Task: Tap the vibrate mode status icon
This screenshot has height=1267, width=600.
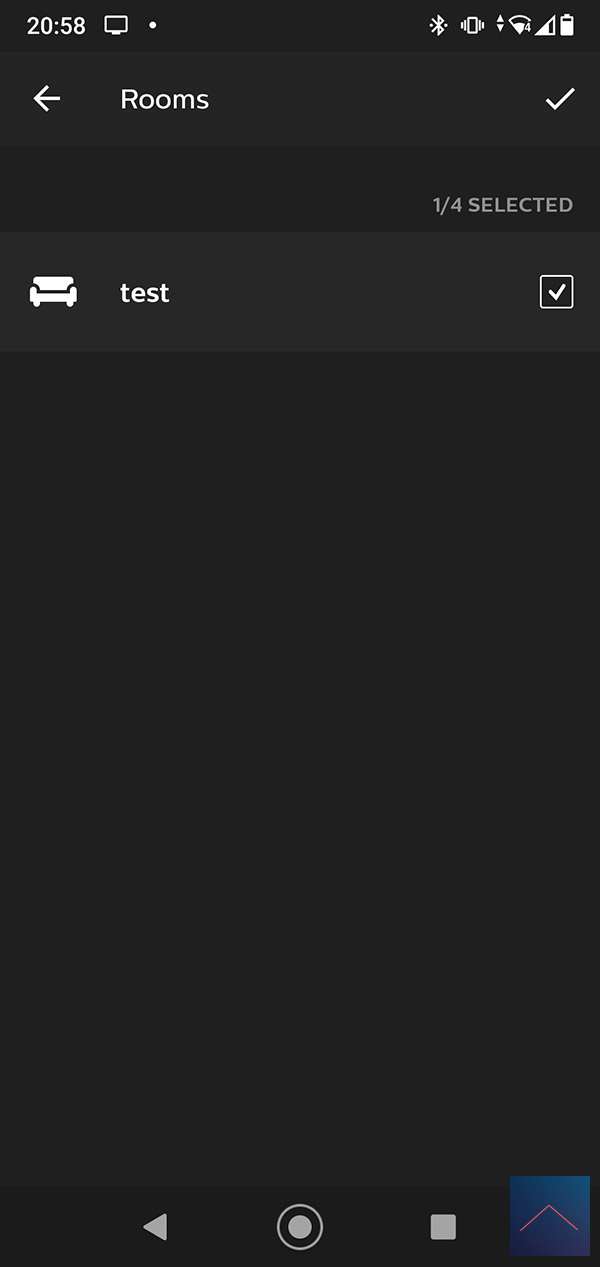Action: (472, 25)
